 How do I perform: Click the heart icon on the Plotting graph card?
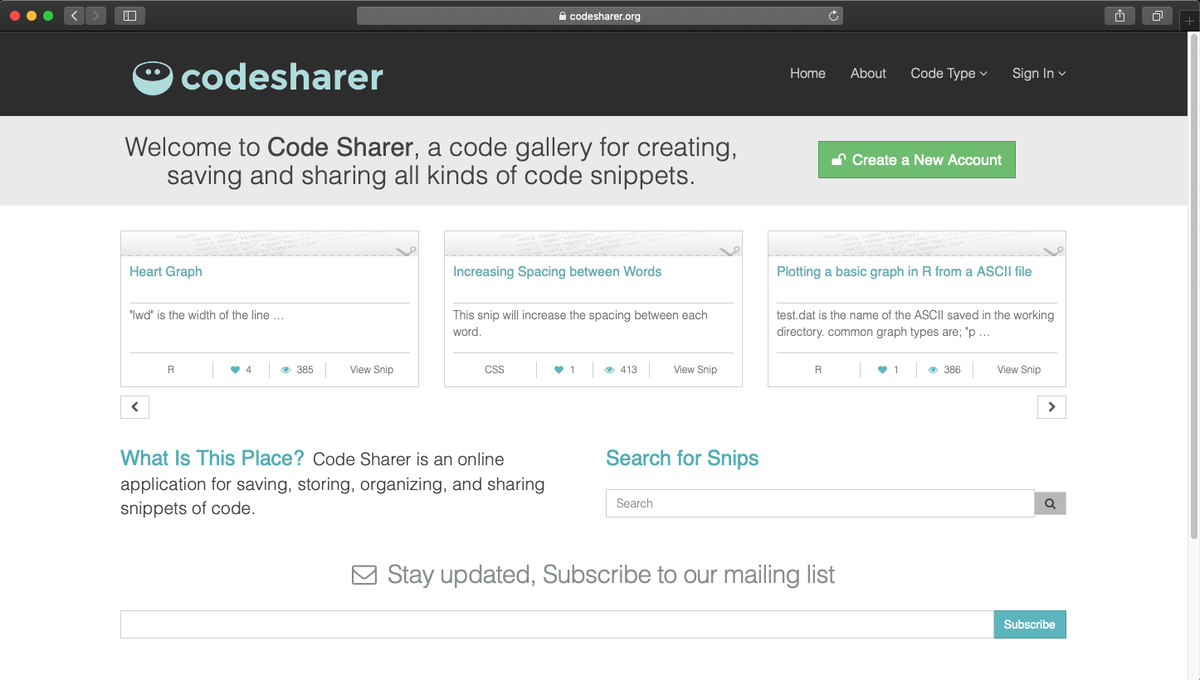pos(882,370)
